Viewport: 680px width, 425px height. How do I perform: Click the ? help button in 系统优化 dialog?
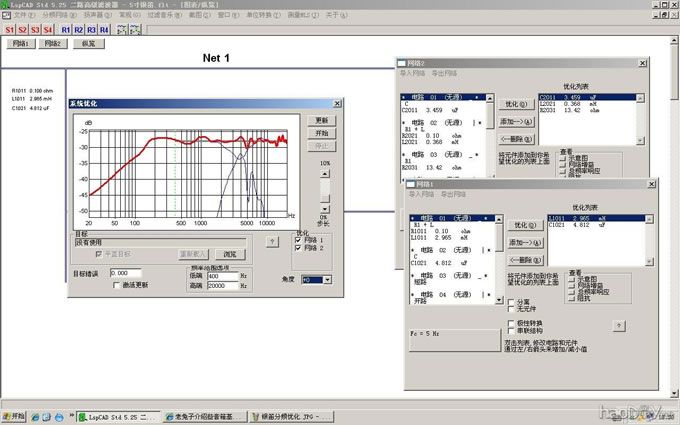(x=272, y=241)
